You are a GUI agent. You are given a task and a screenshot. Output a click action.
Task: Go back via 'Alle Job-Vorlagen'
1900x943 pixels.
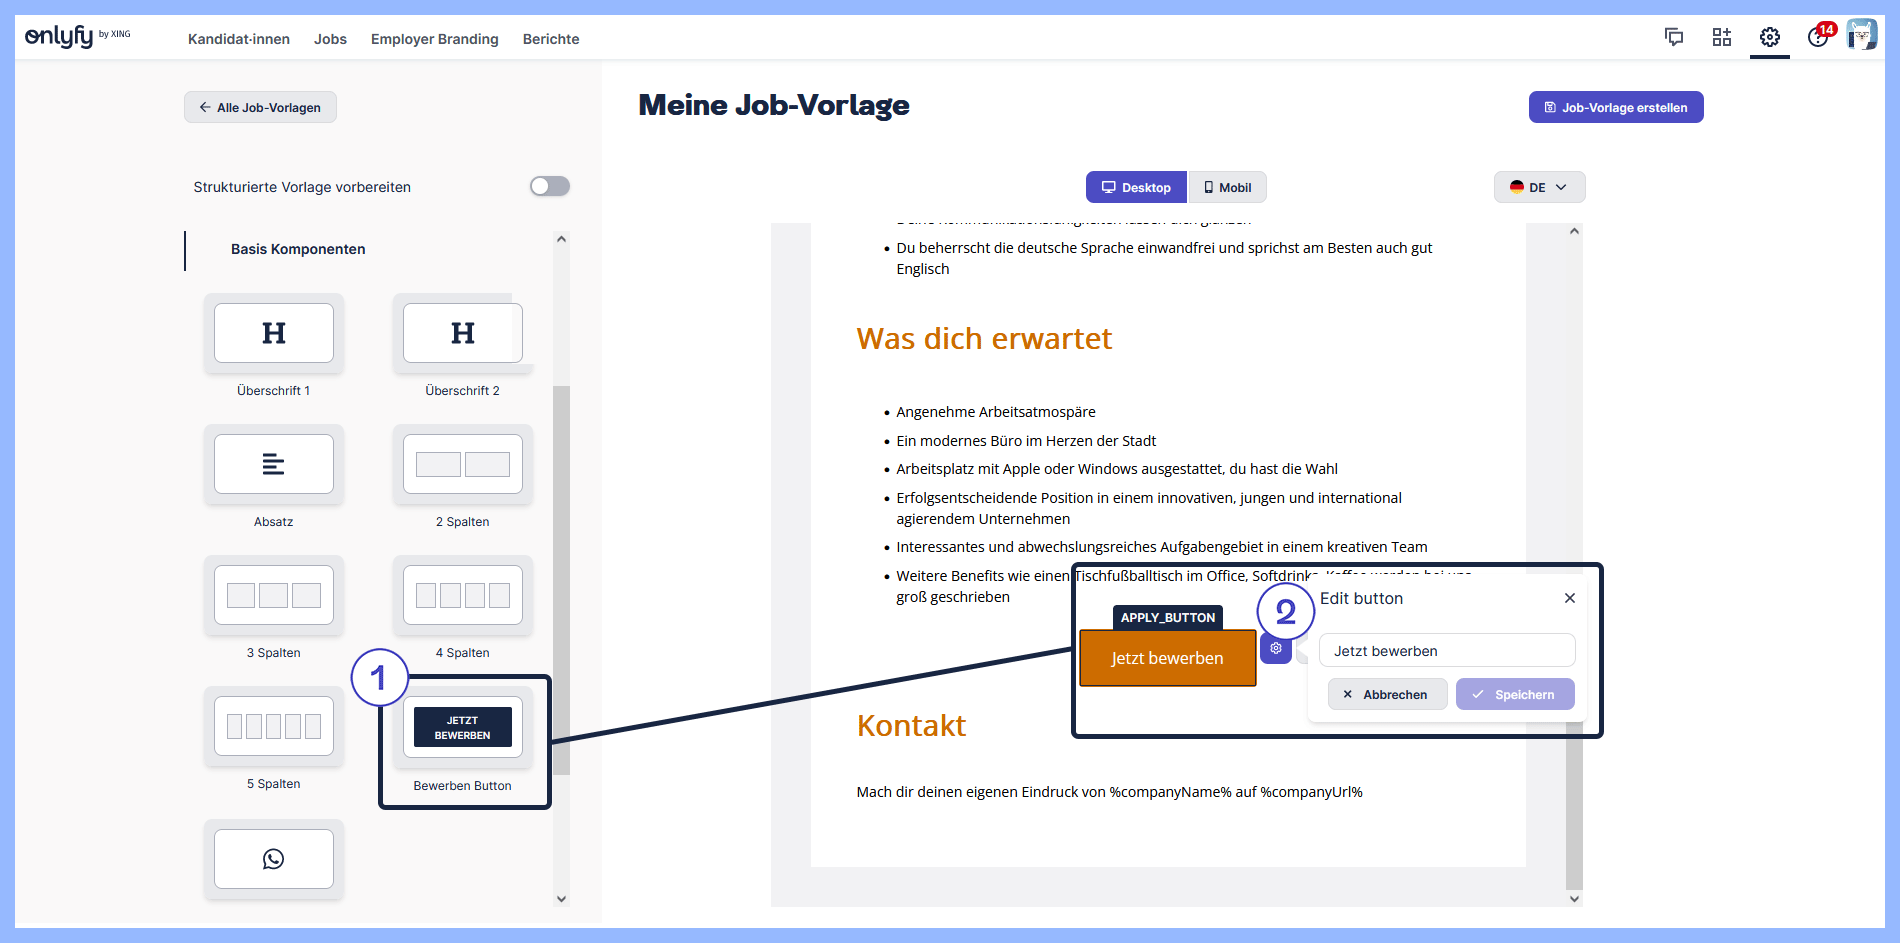tap(259, 107)
